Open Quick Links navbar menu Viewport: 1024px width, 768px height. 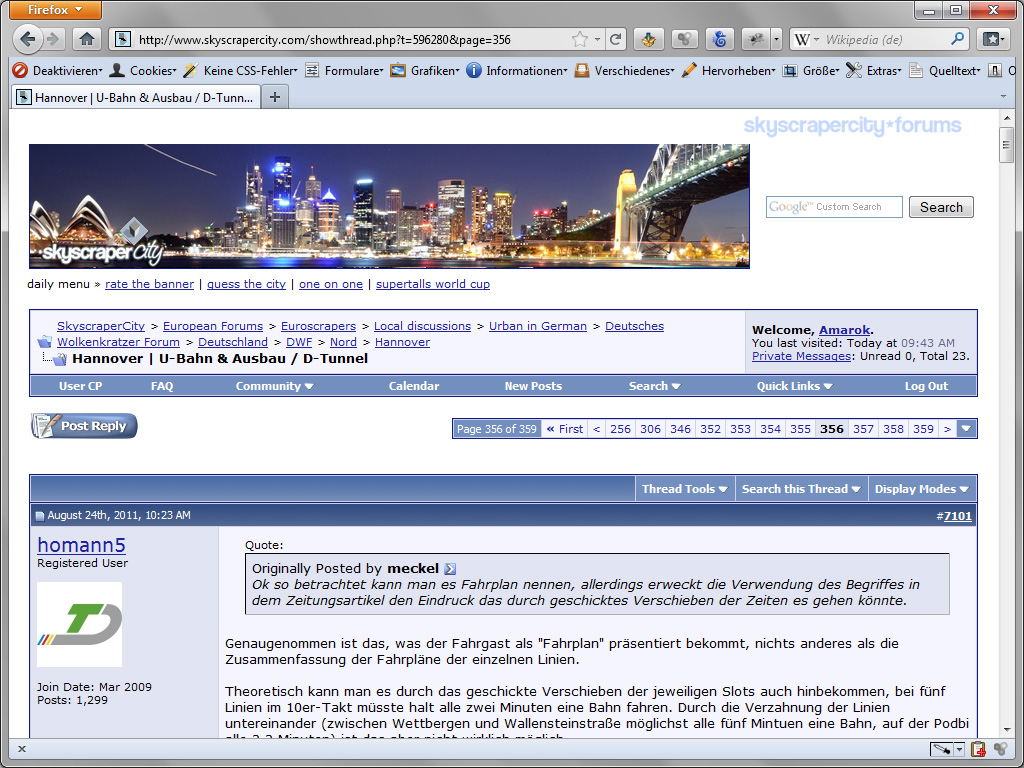click(794, 386)
